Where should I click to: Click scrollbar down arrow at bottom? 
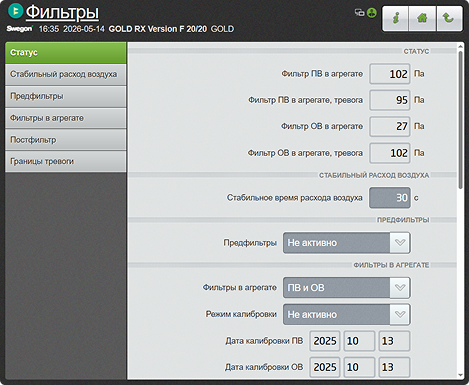(x=460, y=375)
